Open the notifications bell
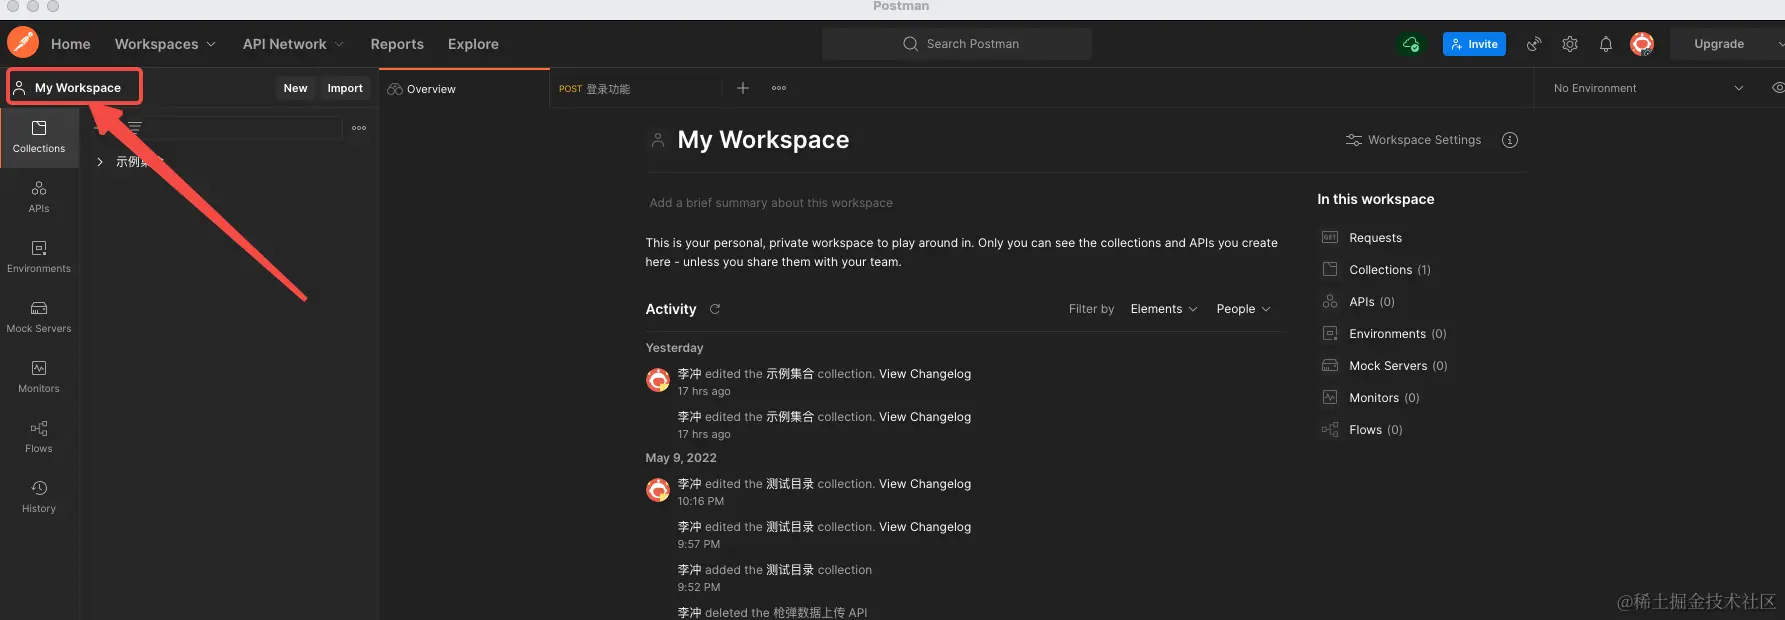Image resolution: width=1785 pixels, height=620 pixels. pos(1606,44)
